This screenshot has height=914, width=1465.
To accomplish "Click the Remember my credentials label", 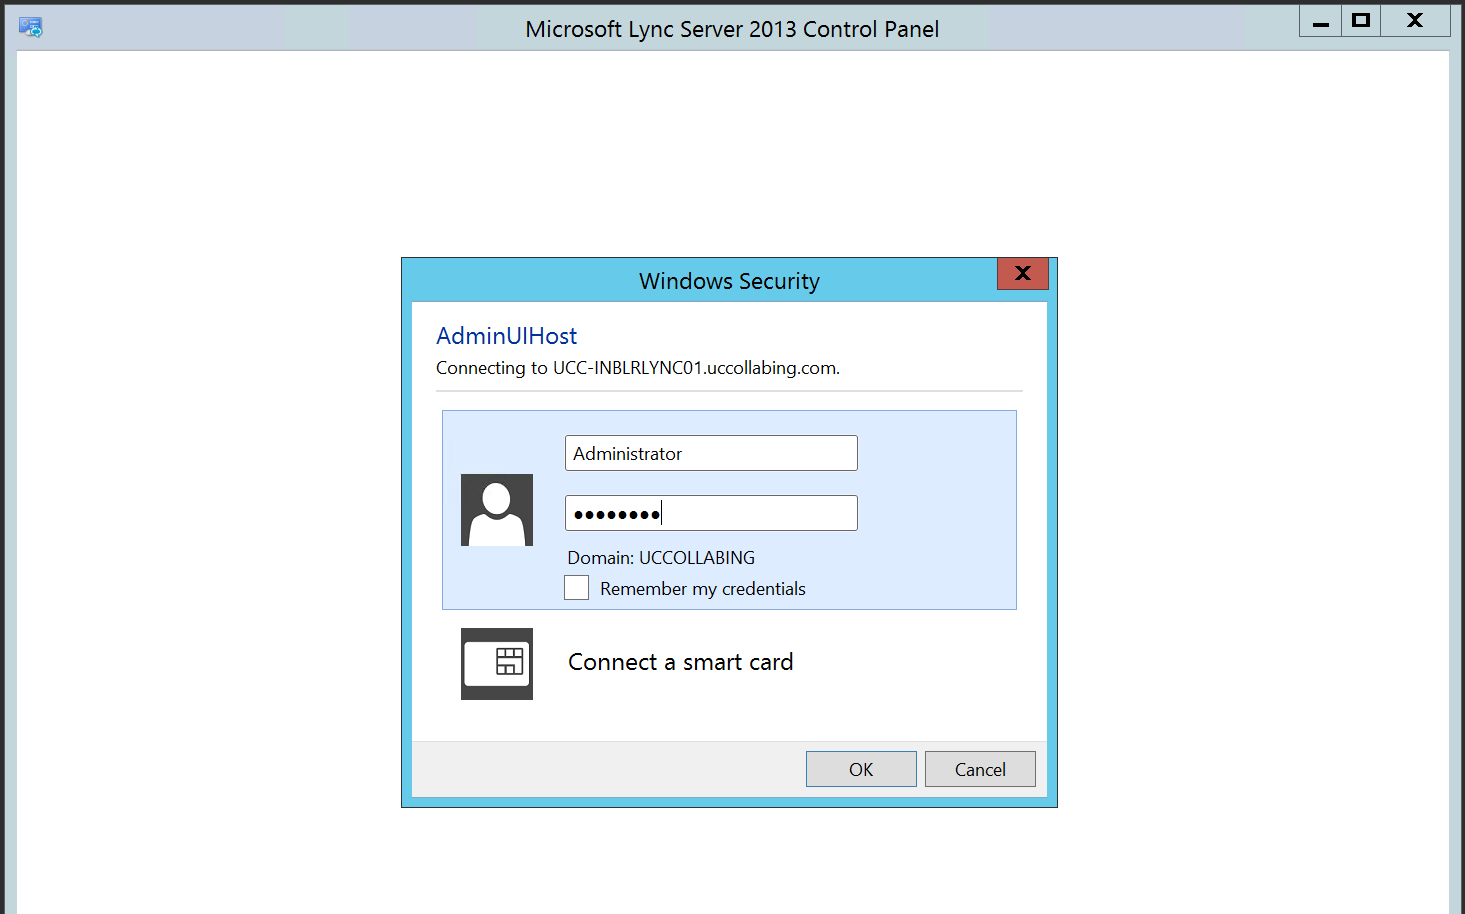I will click(x=703, y=589).
